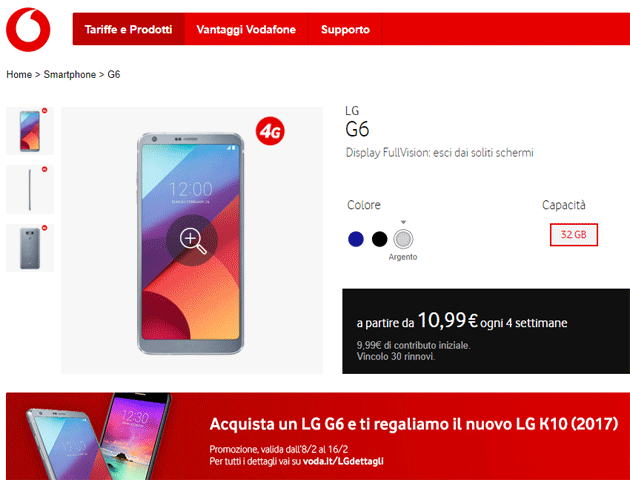Click the small red badge on front thumbnail
The image size is (630, 480).
45,110
